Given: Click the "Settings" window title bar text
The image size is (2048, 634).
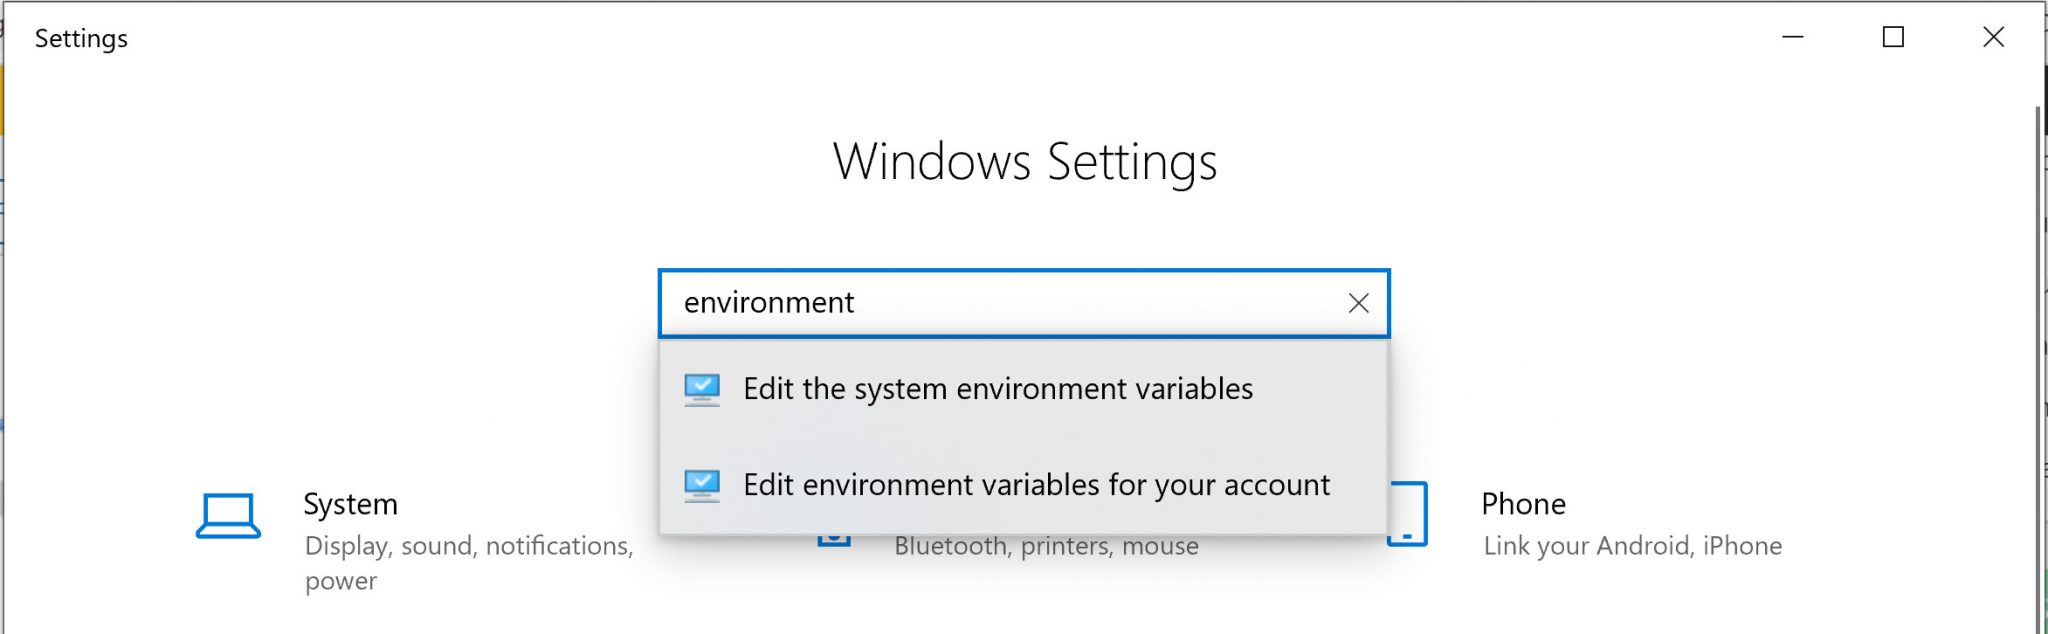Looking at the screenshot, I should pyautogui.click(x=81, y=38).
